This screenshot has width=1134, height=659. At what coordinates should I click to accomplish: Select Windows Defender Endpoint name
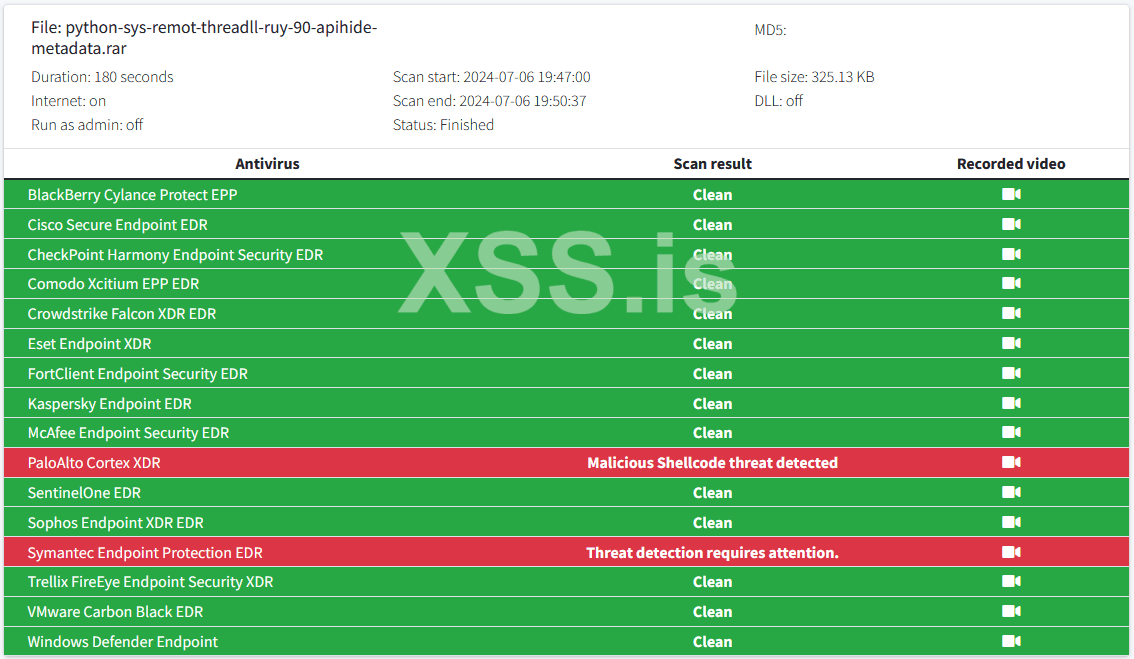(x=122, y=642)
